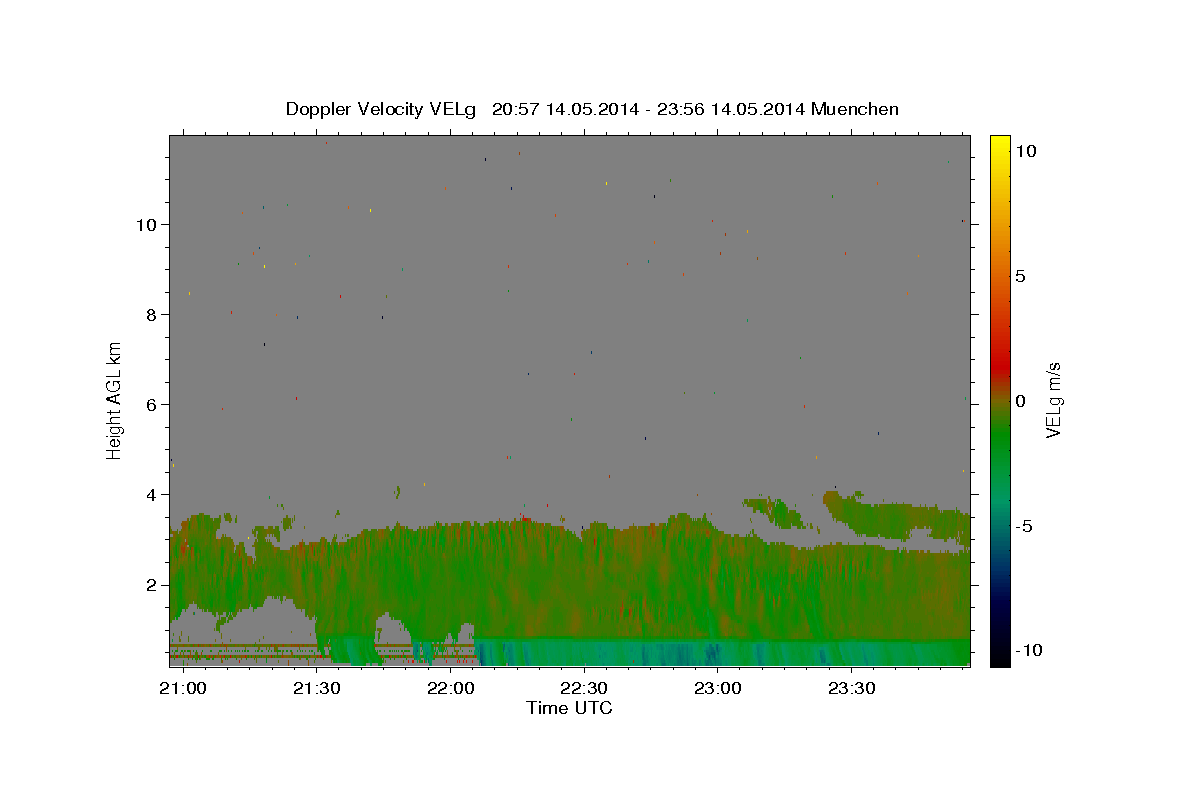Screen dimensions: 1200x800
Task: Select the 21:30 time tick label
Action: pos(317,689)
